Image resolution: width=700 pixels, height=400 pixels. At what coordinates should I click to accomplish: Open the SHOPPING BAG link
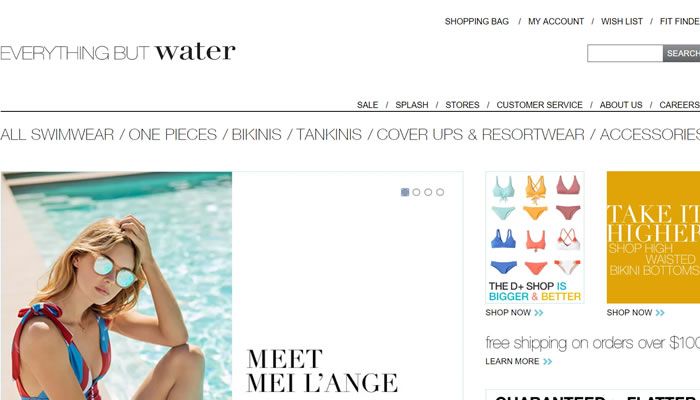pos(476,21)
